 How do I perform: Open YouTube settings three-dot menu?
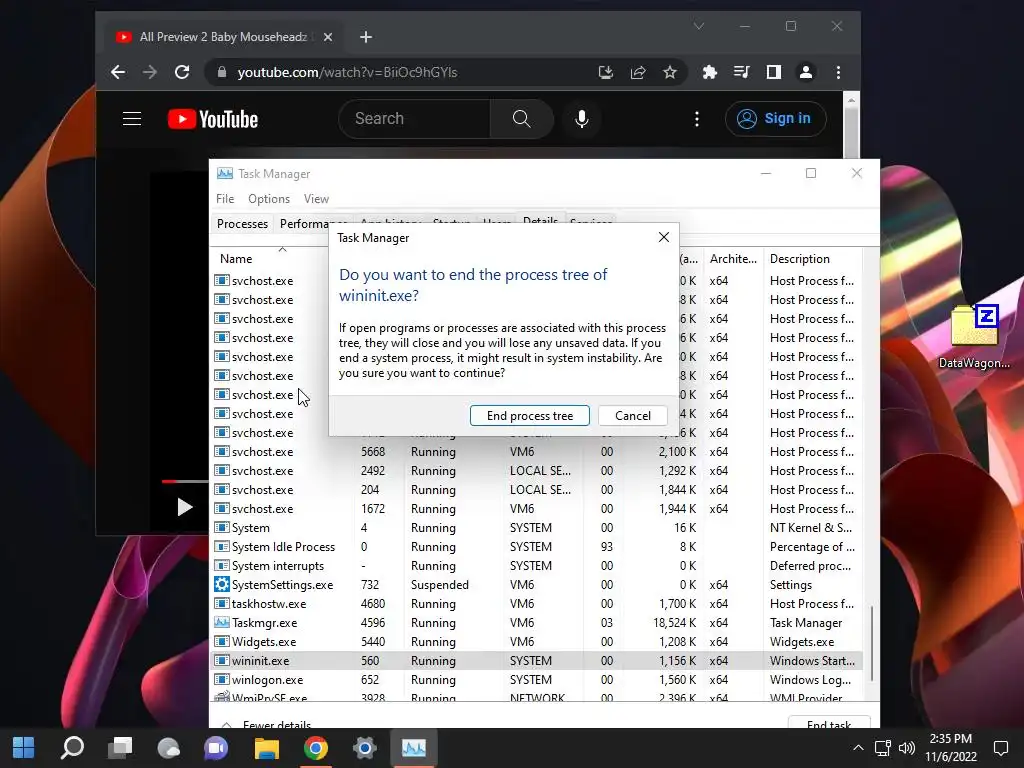(697, 119)
